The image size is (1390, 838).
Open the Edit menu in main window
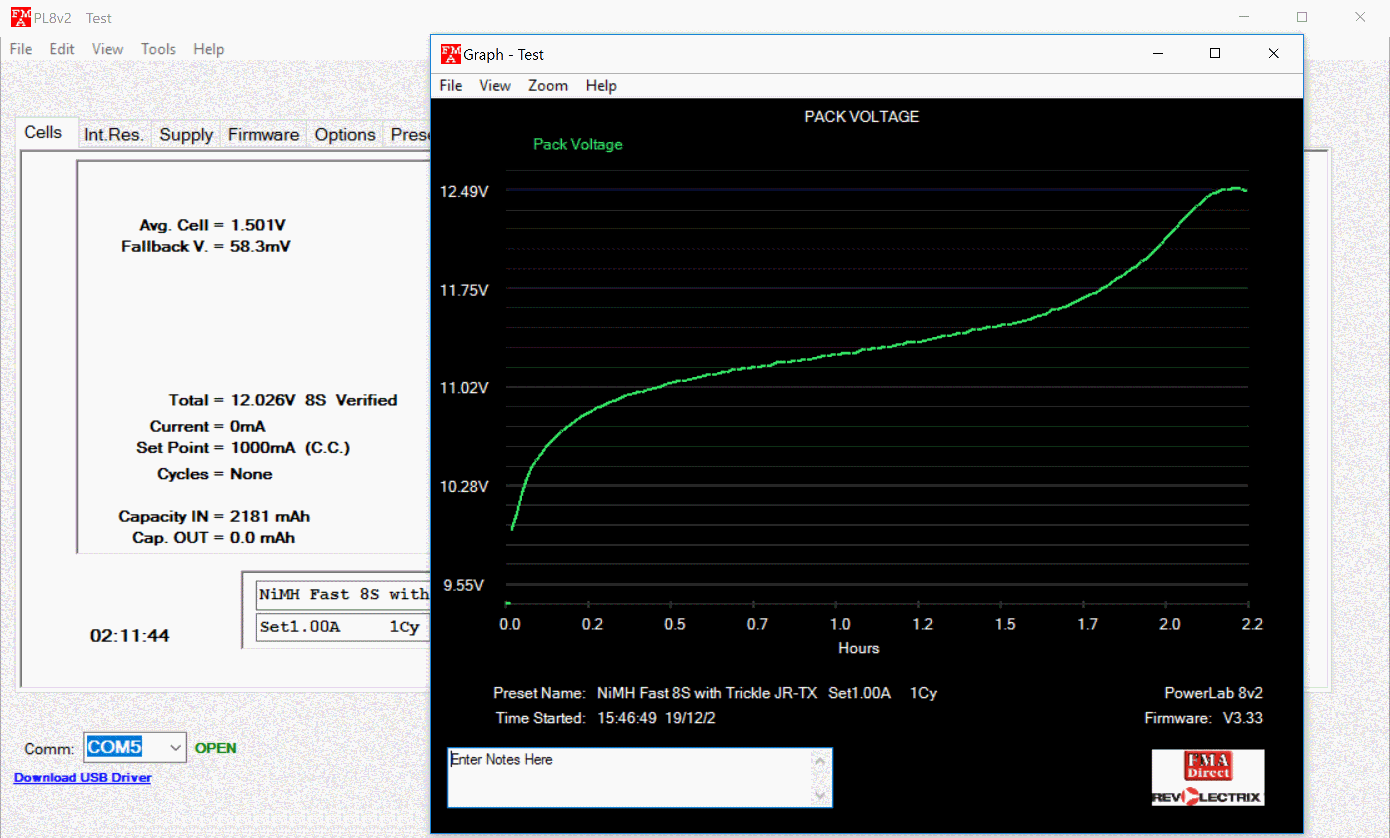(x=62, y=49)
